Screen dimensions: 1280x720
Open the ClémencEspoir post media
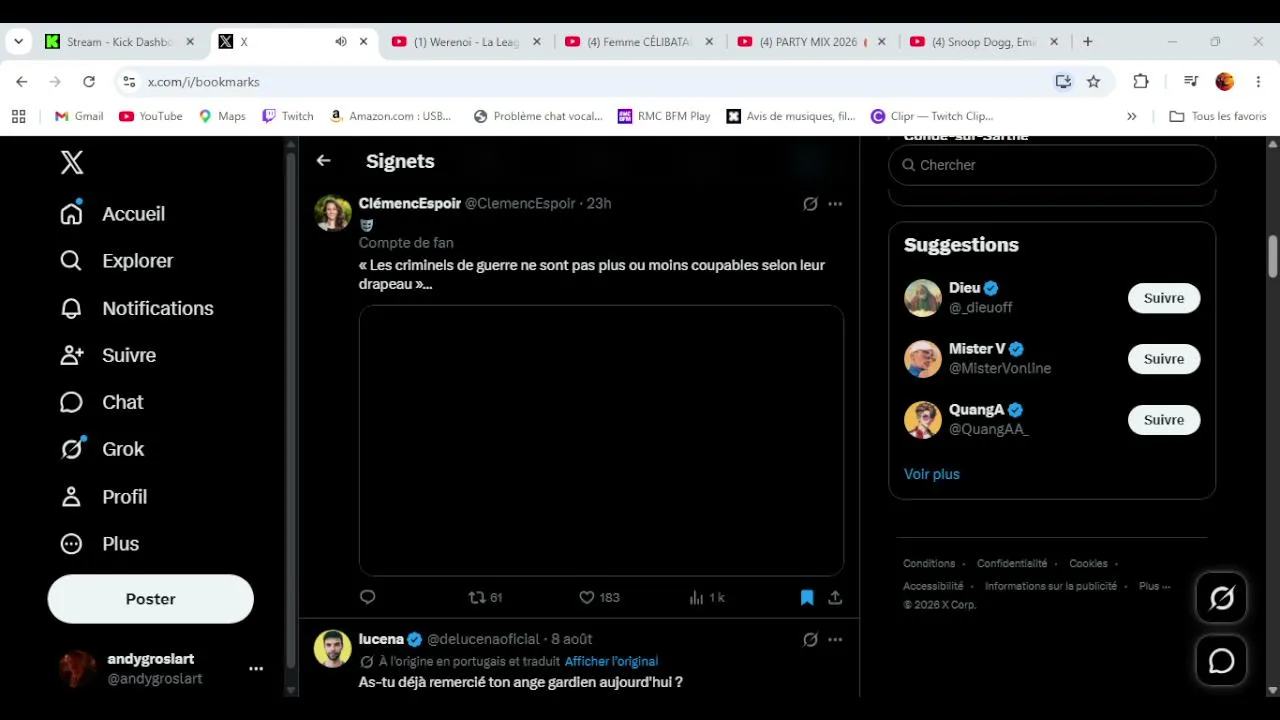point(601,440)
